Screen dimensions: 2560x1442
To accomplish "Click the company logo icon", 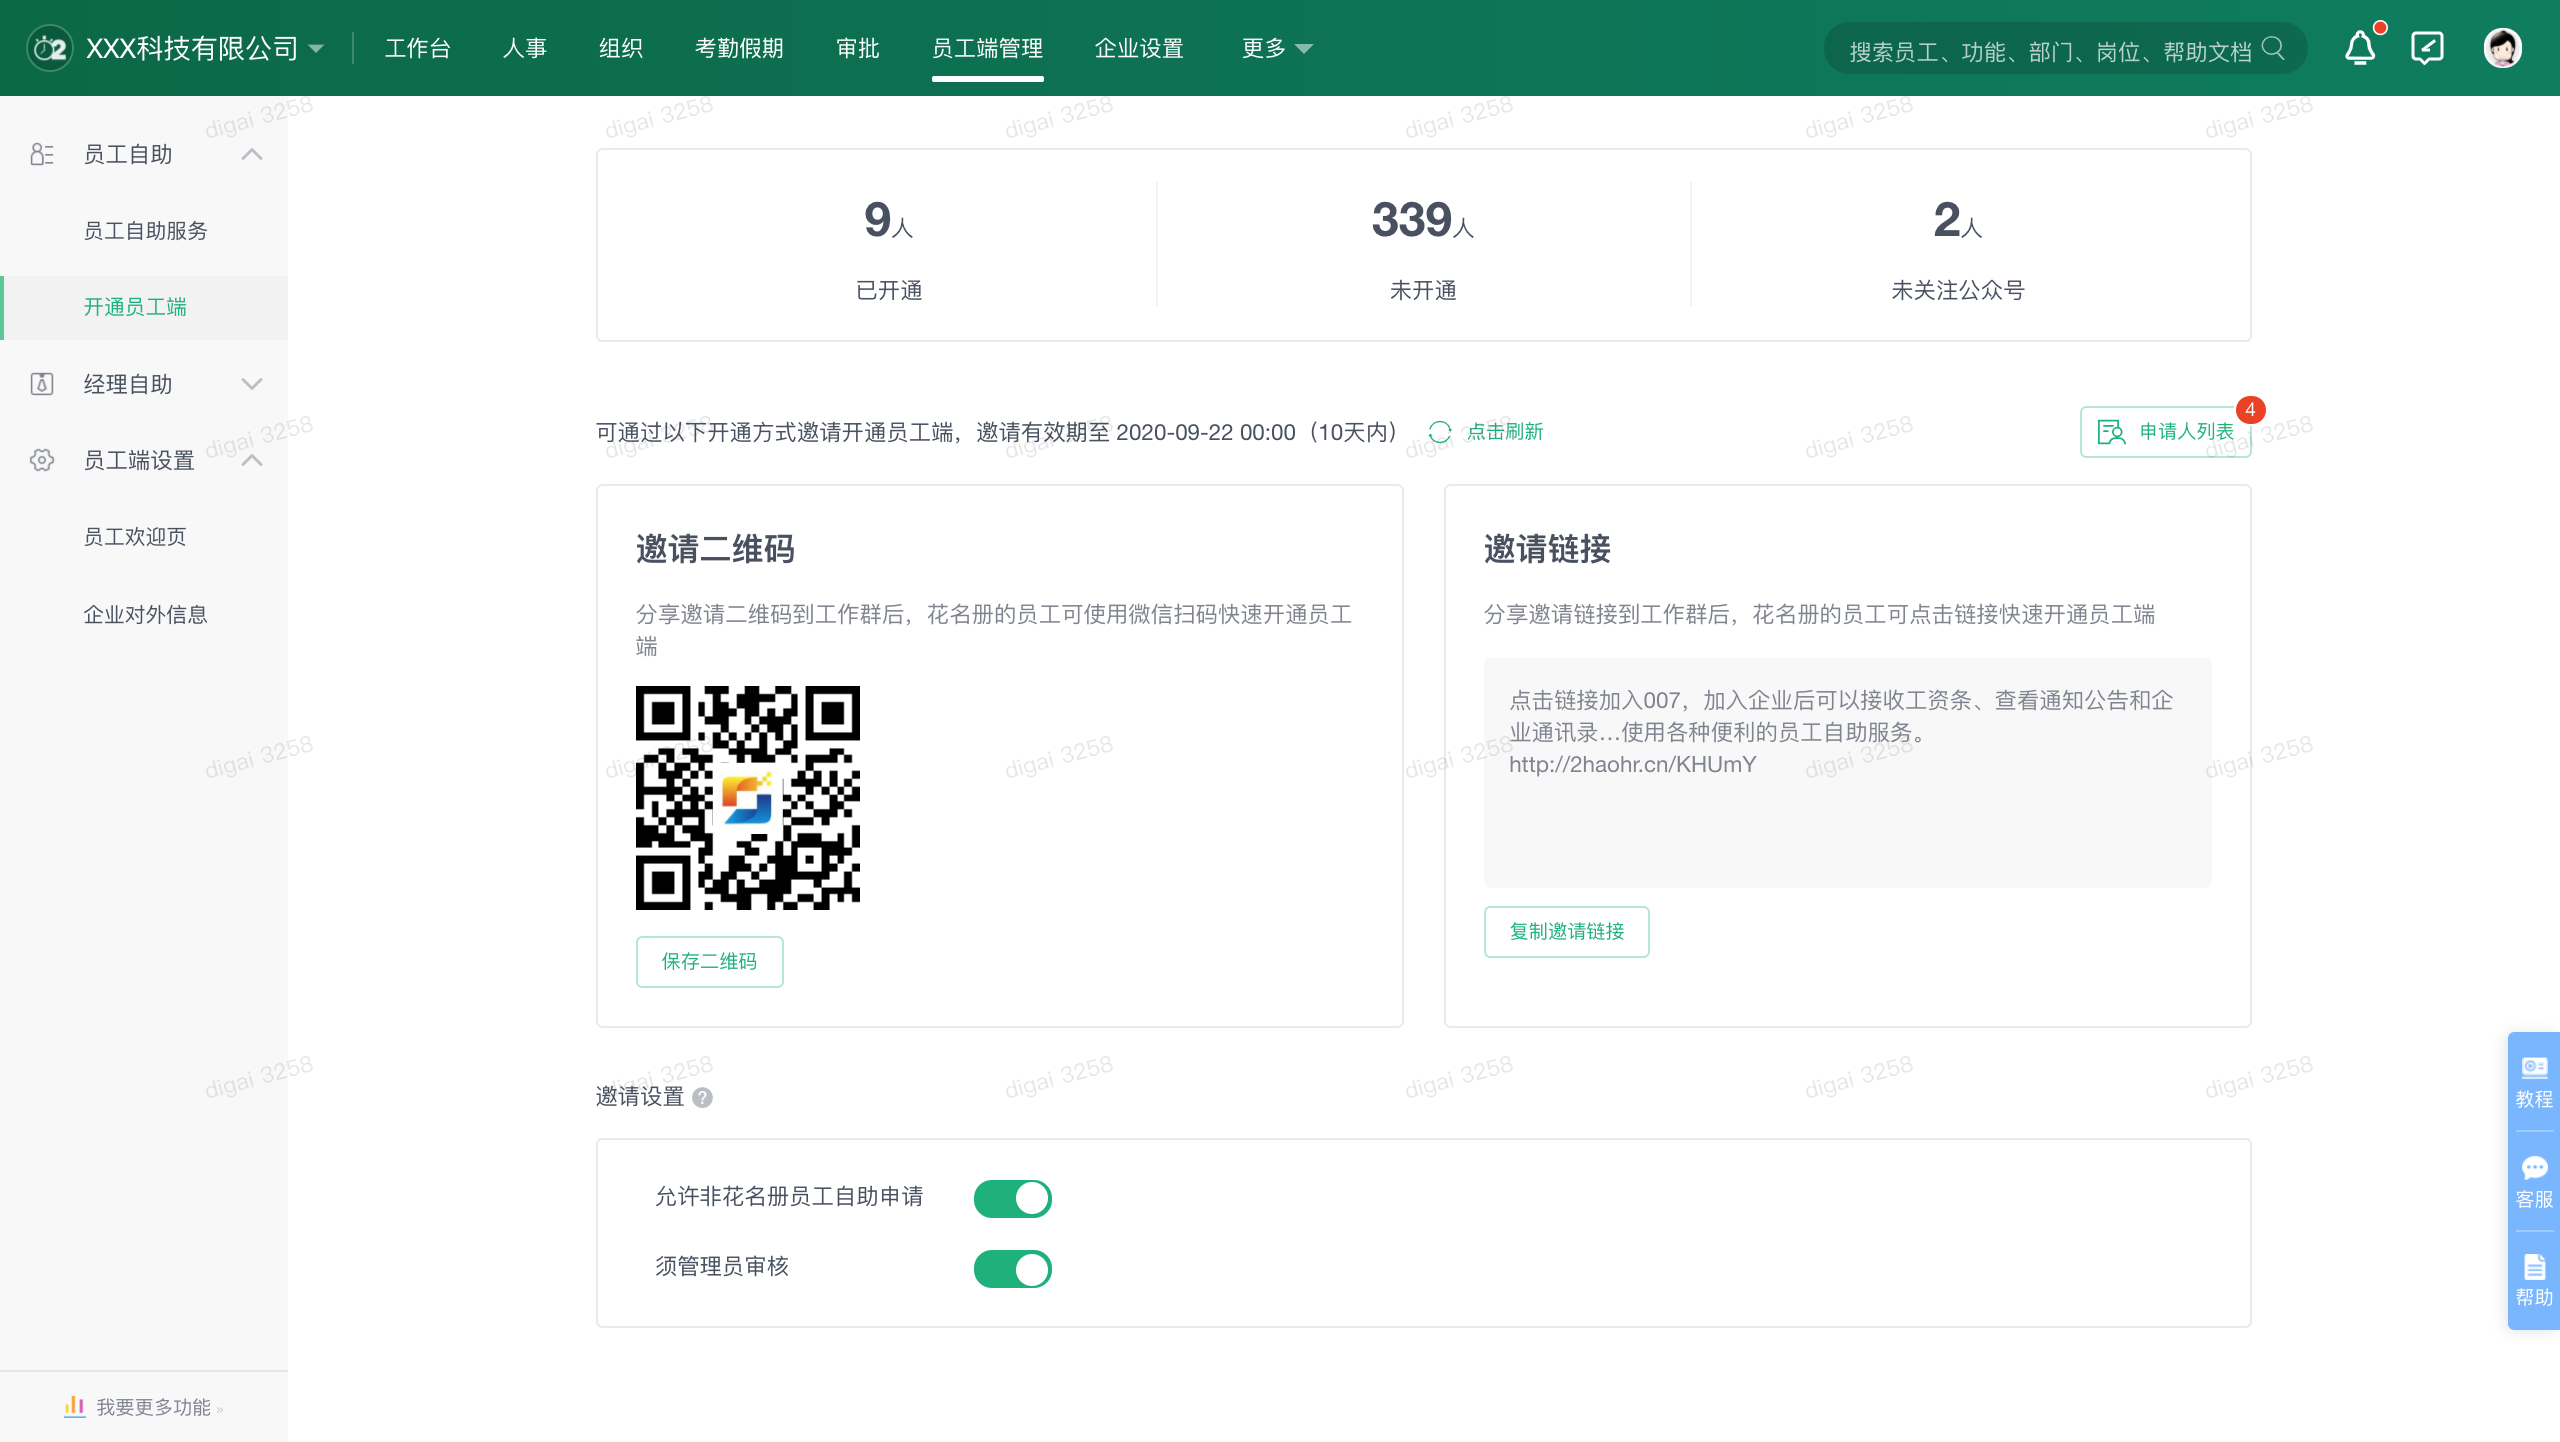I will [x=49, y=48].
